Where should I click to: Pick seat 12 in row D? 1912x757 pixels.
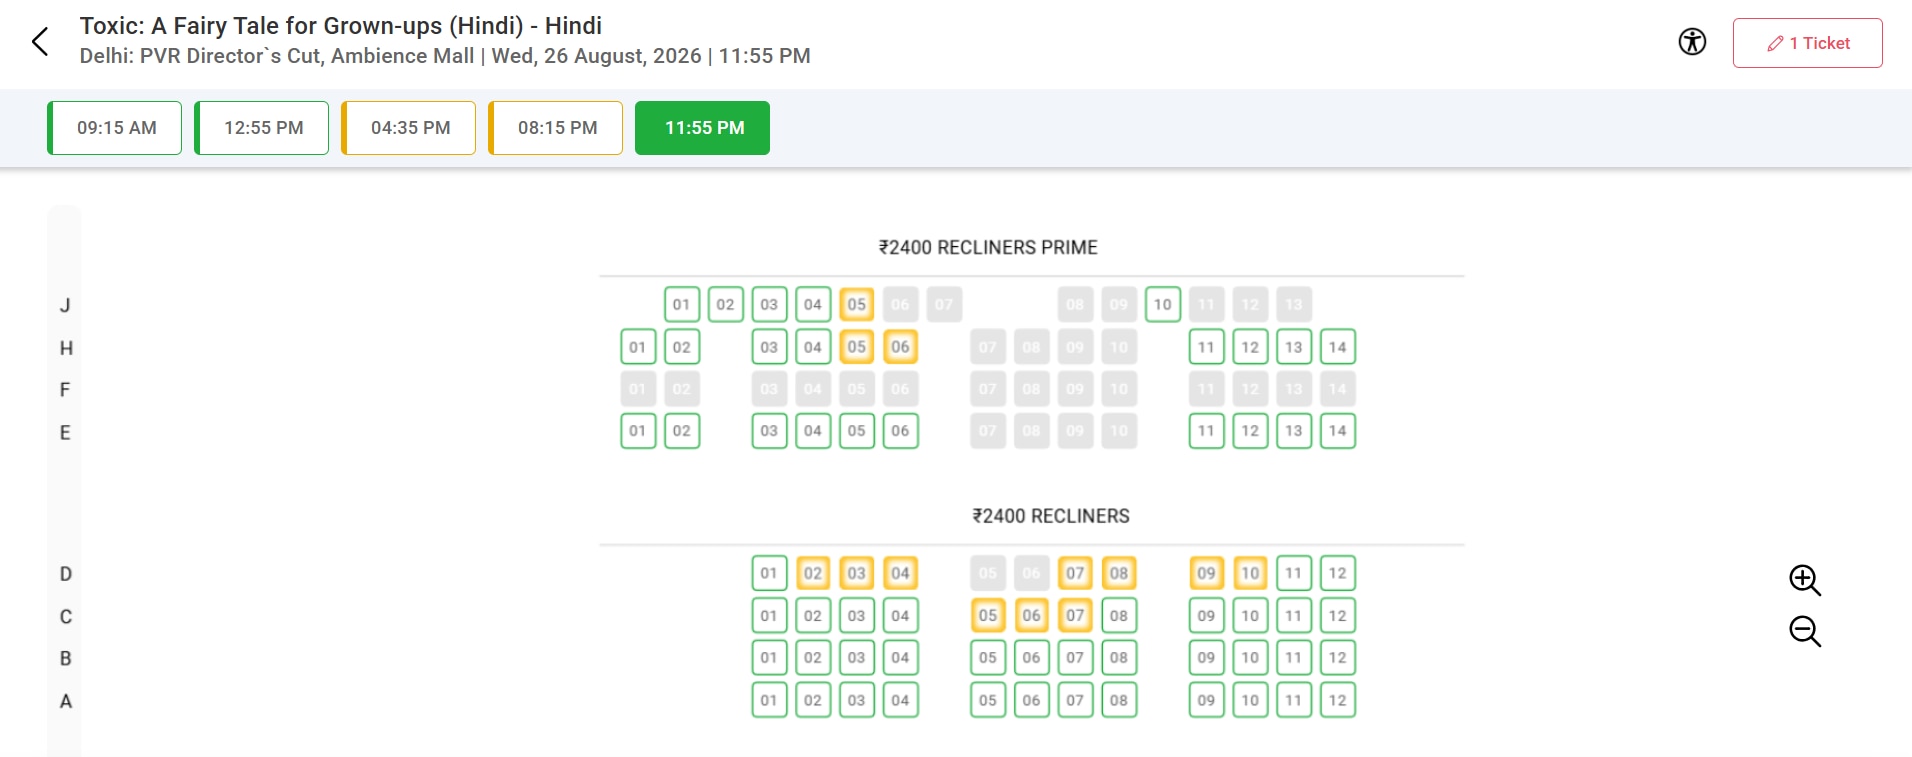click(1338, 573)
